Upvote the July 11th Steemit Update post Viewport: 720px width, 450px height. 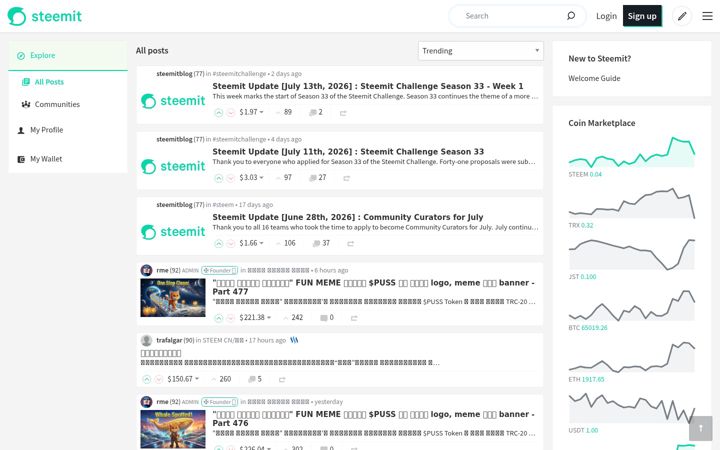pyautogui.click(x=219, y=178)
